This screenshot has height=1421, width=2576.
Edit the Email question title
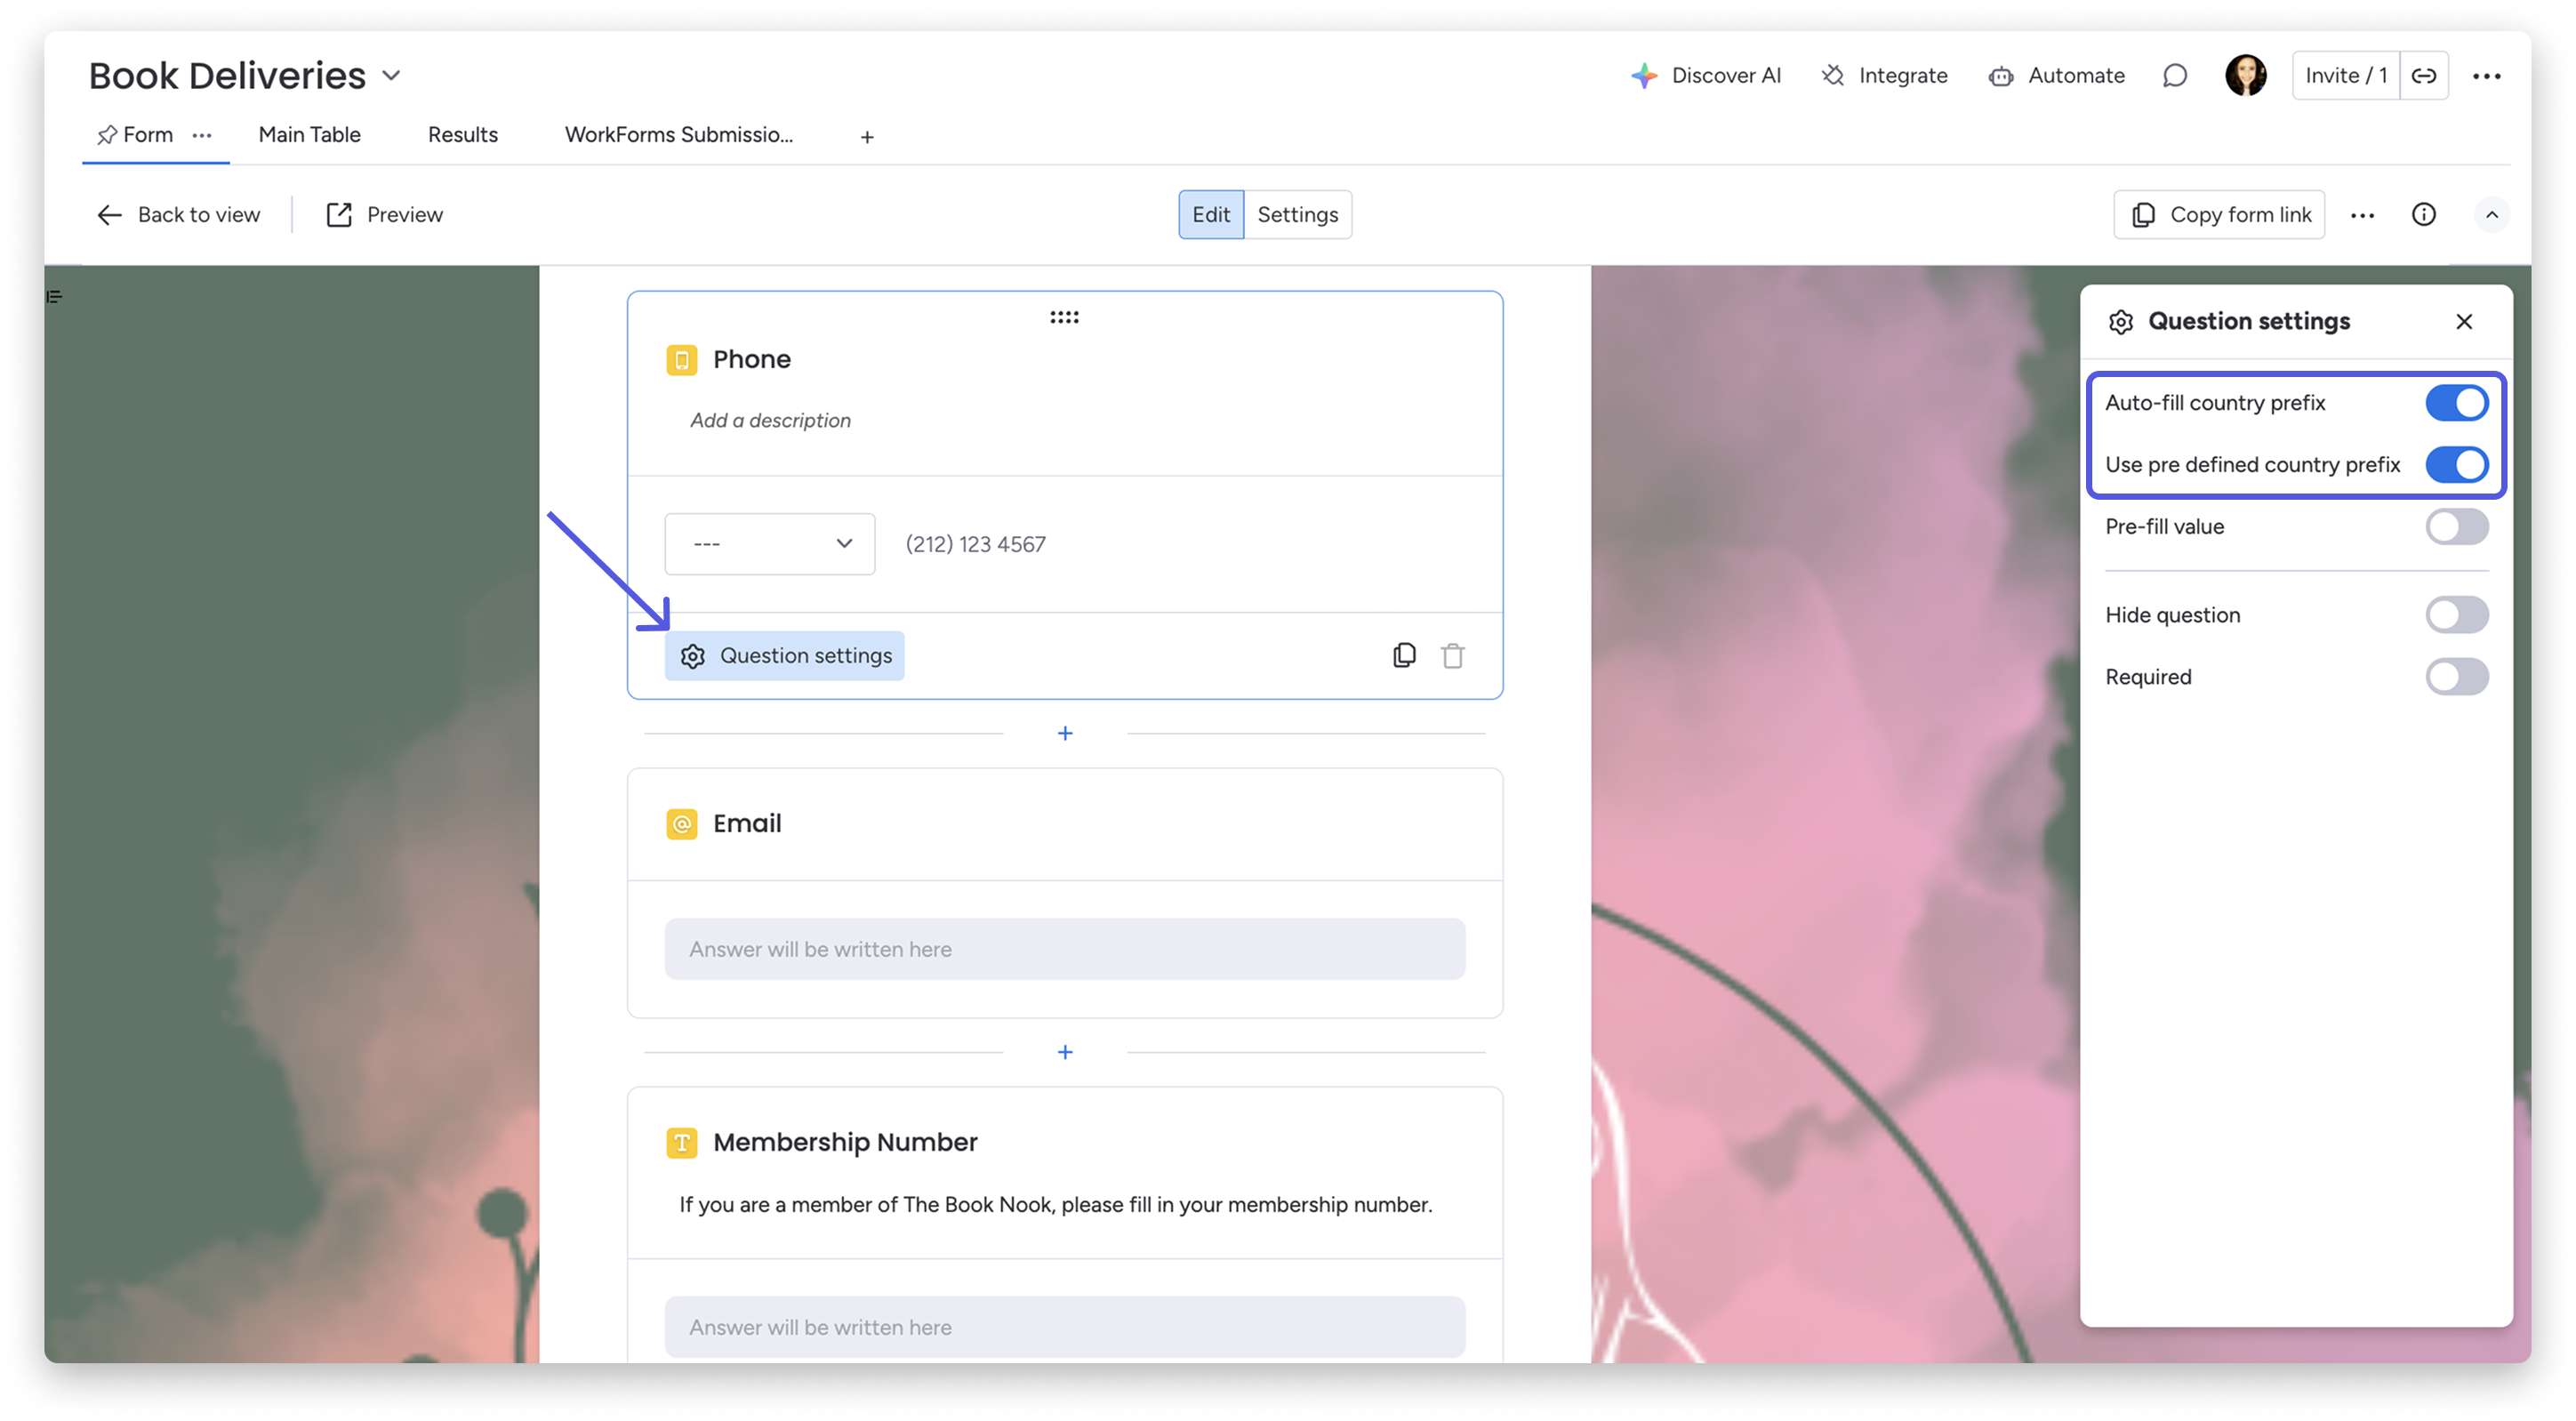click(747, 823)
